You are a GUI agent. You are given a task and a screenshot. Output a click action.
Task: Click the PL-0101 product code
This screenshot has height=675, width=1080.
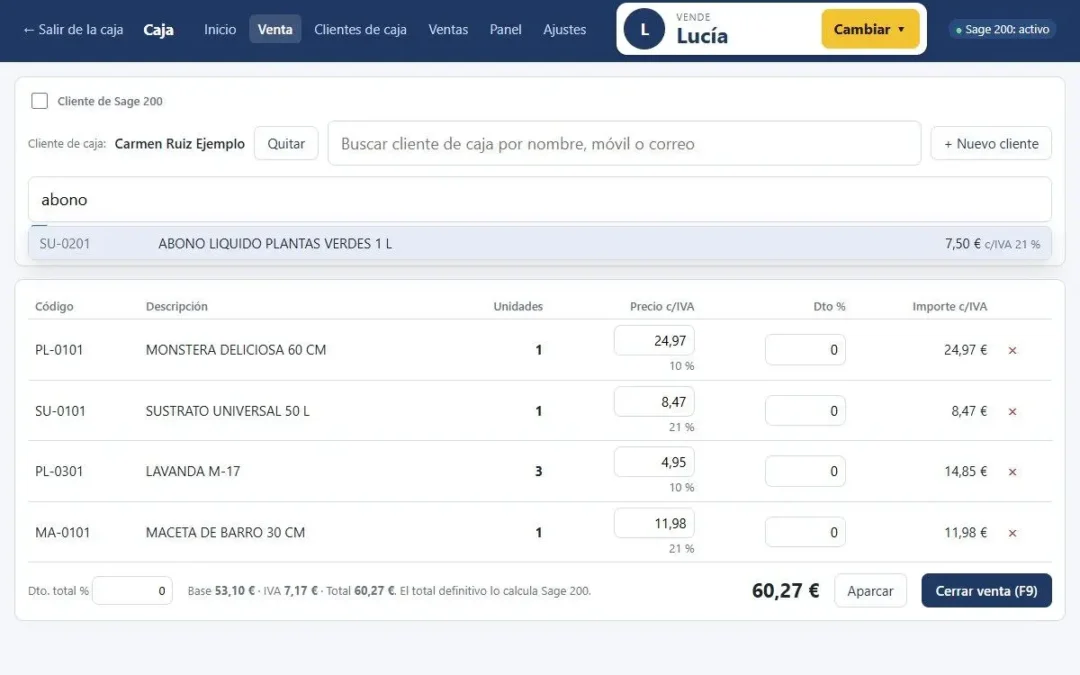[x=59, y=350]
